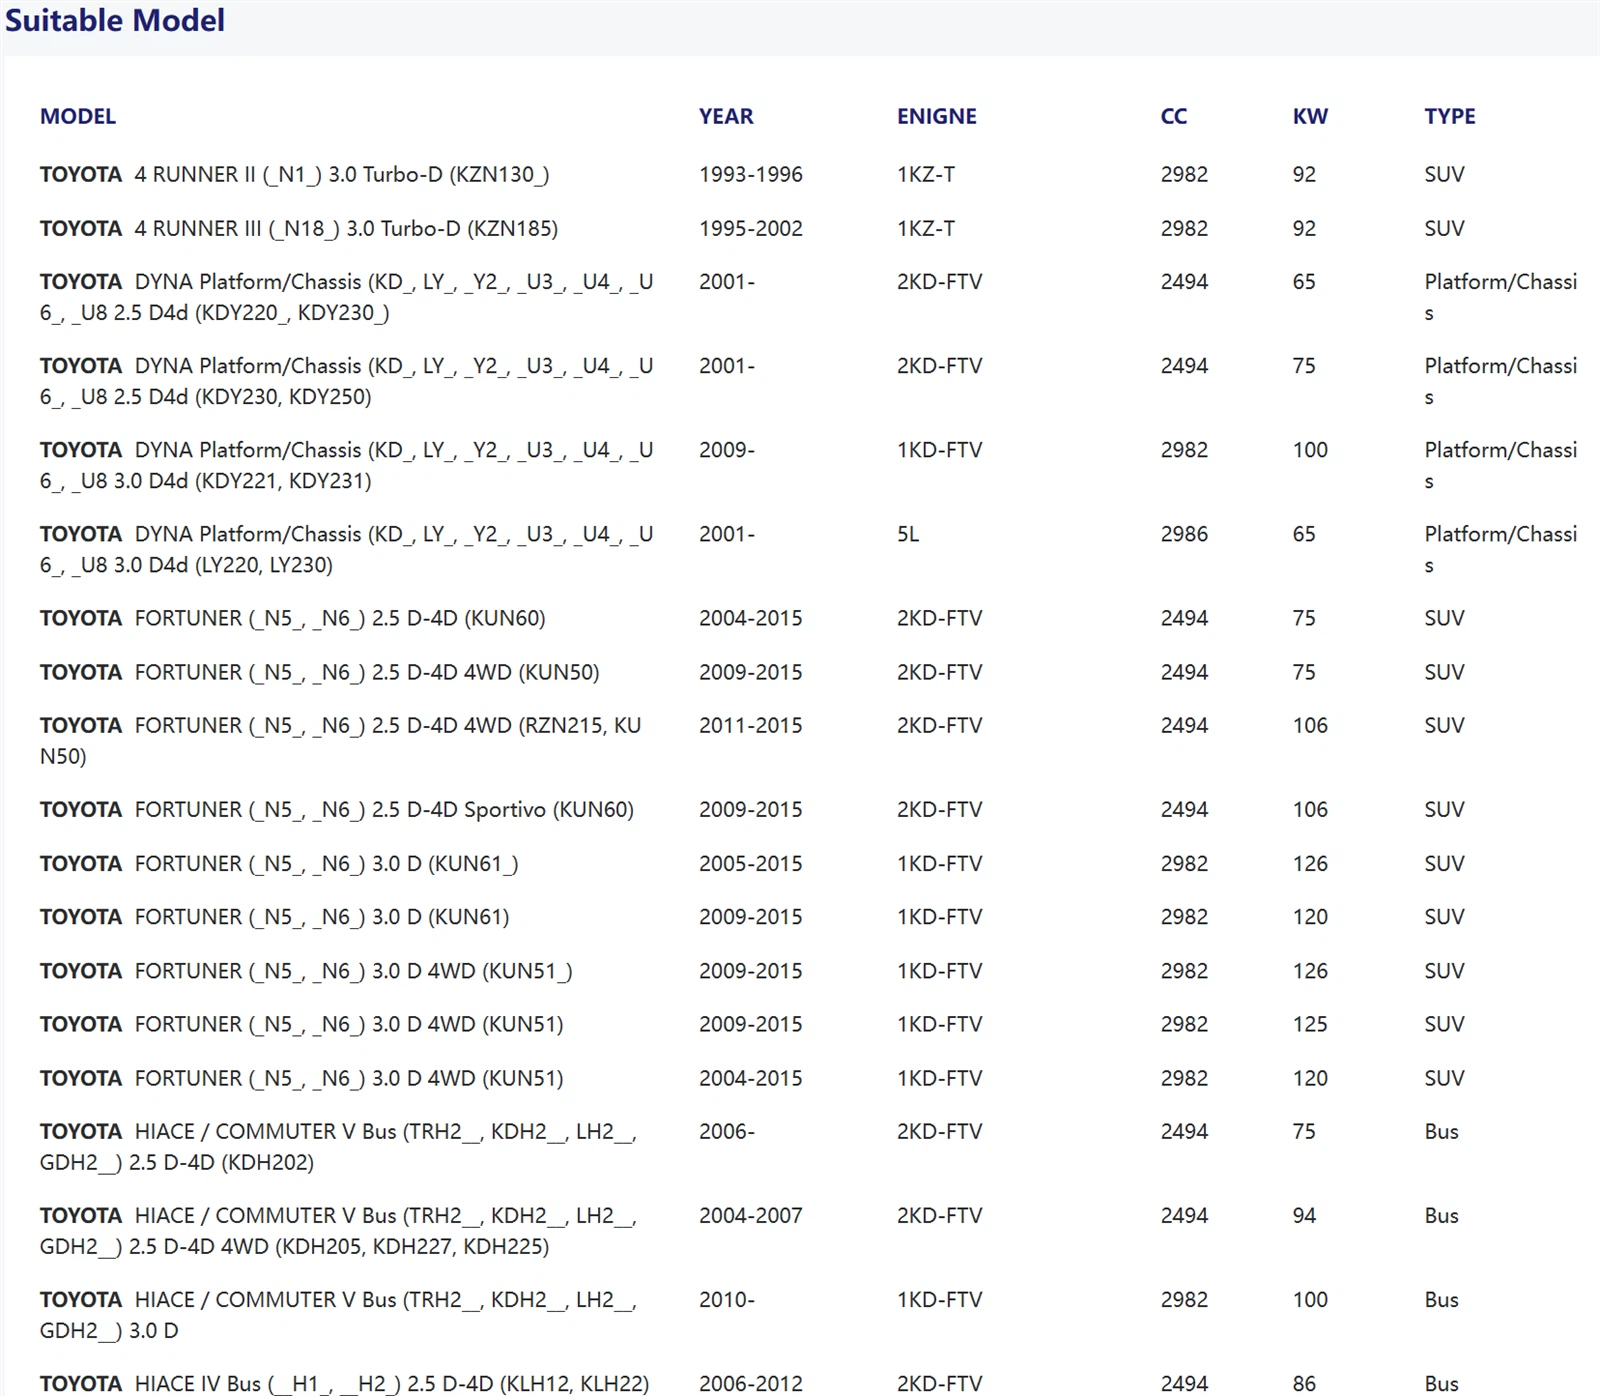
Task: Click the 1KZ-T engine in 4 RUNNER III row
Action: tap(926, 228)
